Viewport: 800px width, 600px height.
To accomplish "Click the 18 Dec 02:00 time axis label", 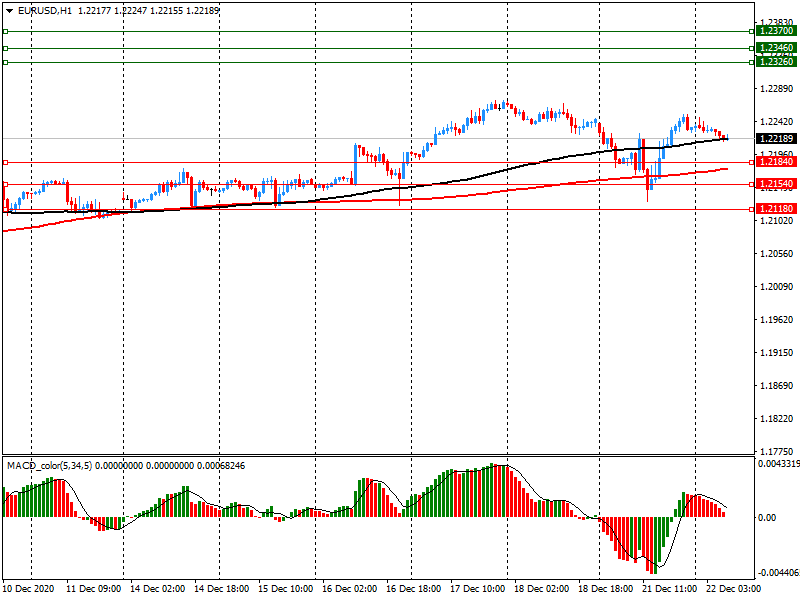I will tap(541, 589).
